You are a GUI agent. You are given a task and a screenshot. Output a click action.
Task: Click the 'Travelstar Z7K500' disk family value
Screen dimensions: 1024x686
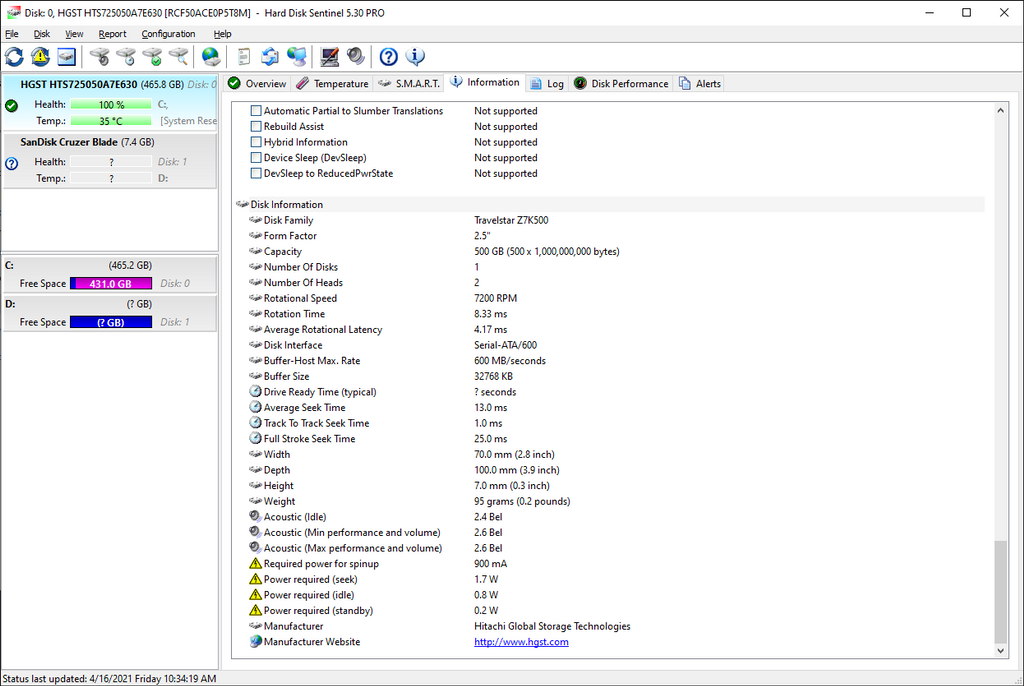tap(511, 220)
